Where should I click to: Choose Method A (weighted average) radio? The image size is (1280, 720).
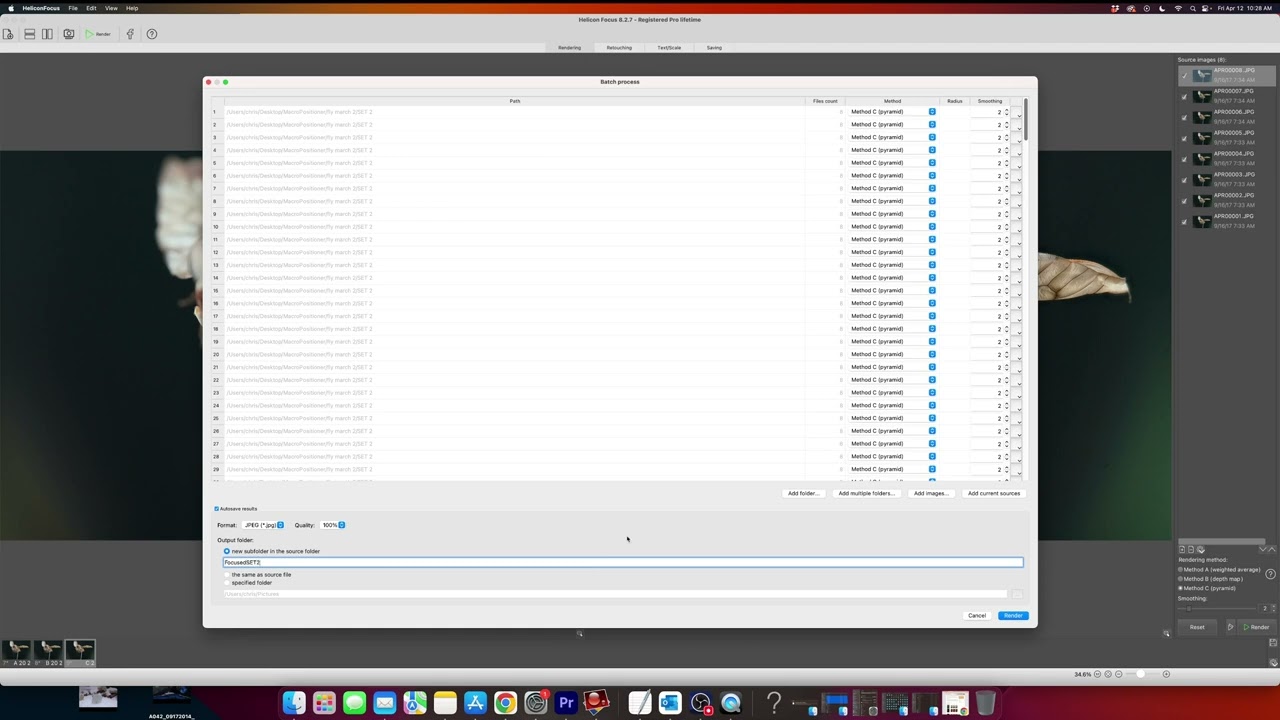point(1180,570)
